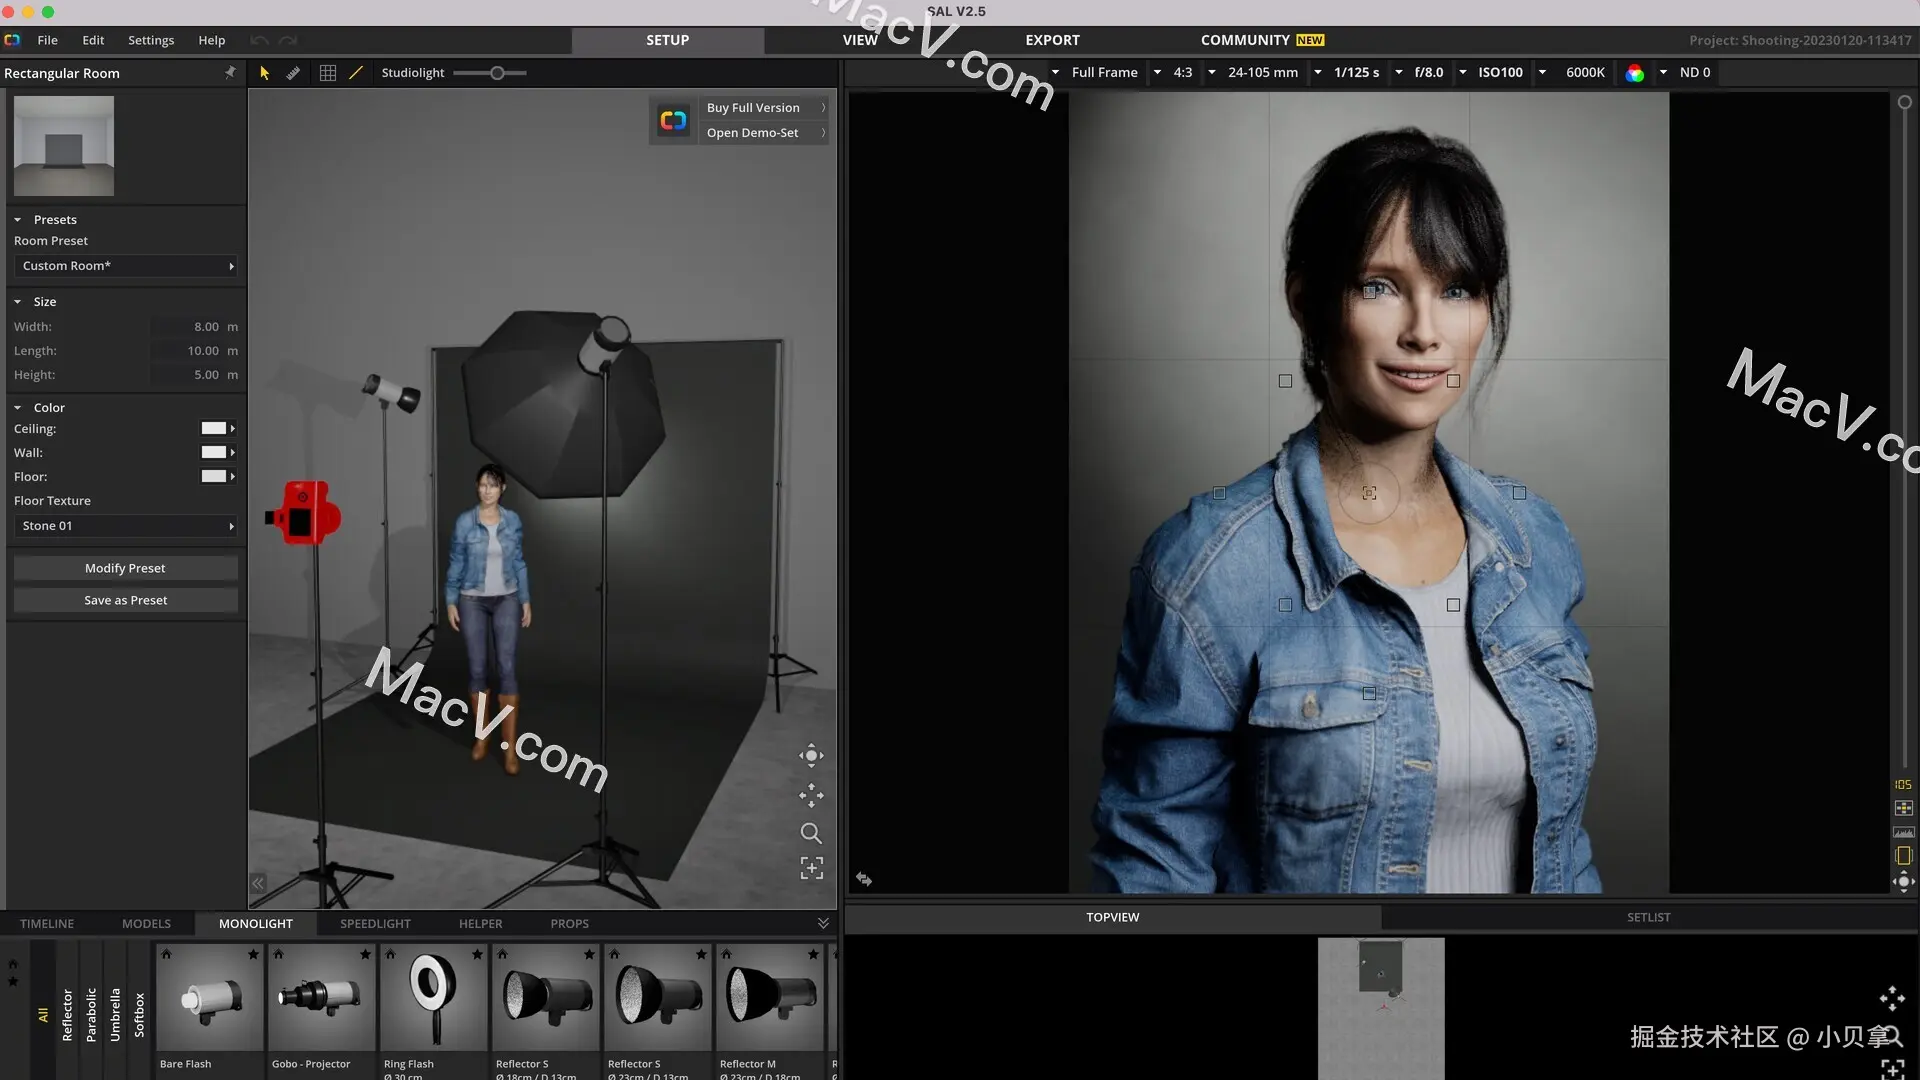The height and width of the screenshot is (1080, 1920).
Task: Switch to the SPEEDLIGHT tab
Action: coord(375,924)
